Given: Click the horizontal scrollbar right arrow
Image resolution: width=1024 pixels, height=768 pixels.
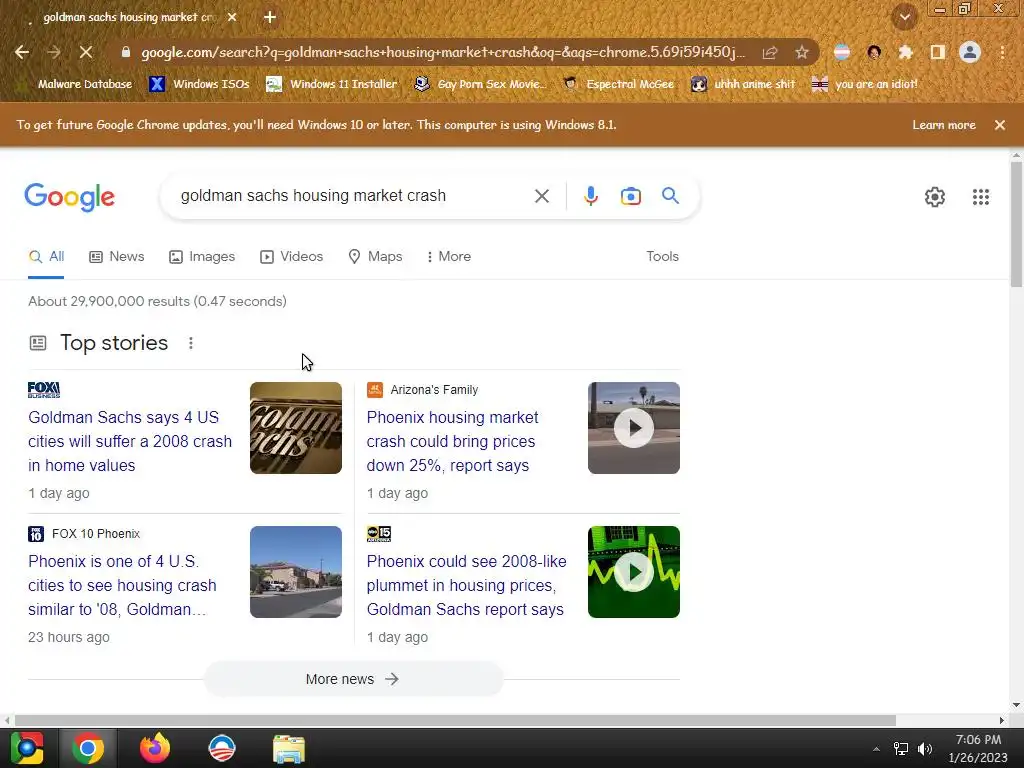Looking at the screenshot, I should [1001, 720].
